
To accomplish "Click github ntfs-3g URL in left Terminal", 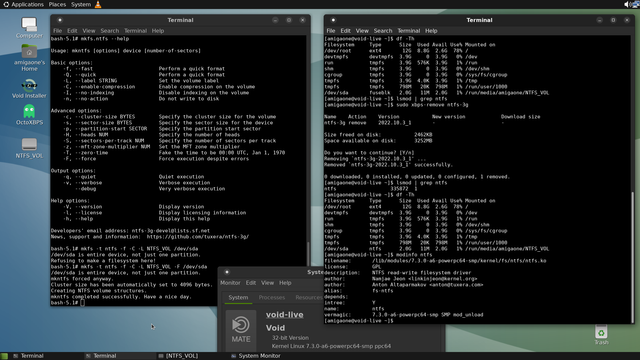I will [198, 237].
